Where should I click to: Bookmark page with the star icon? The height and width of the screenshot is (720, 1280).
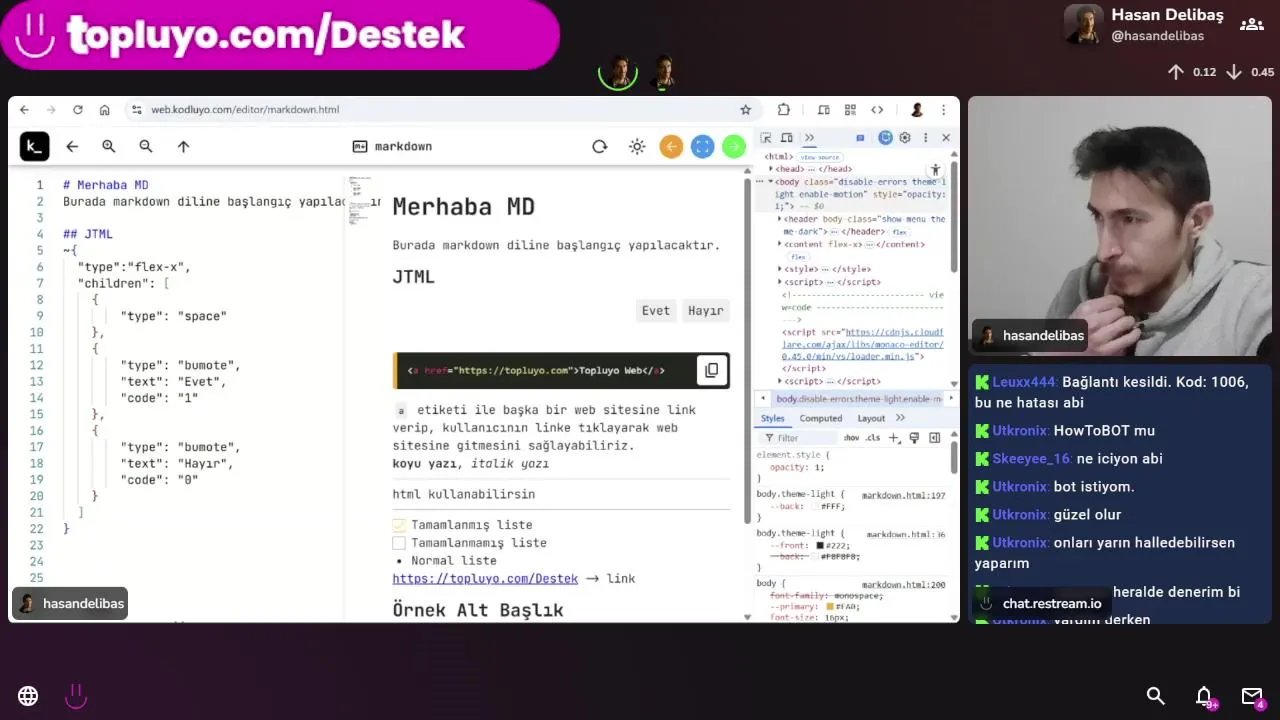coord(745,110)
